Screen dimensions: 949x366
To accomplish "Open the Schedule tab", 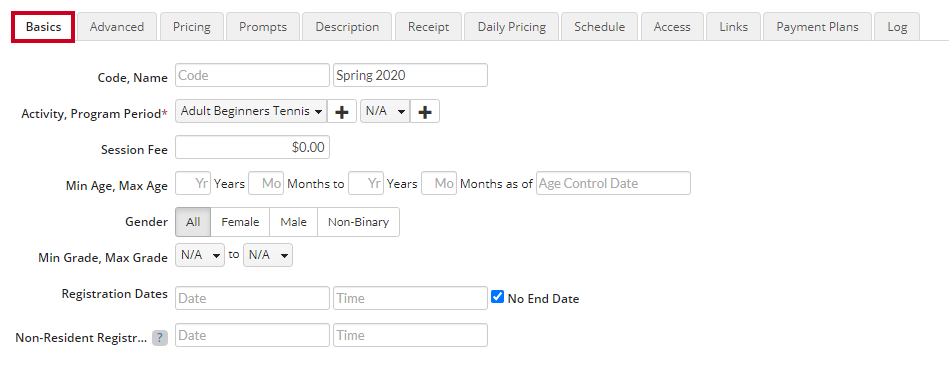I will click(x=600, y=27).
